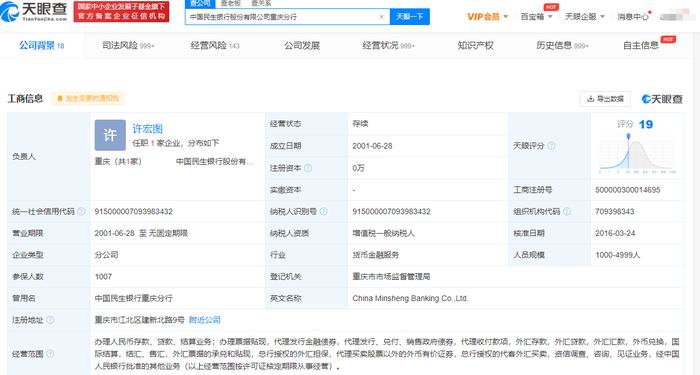The image size is (700, 375).
Task: Click the 附近公司 link
Action: pos(205,320)
